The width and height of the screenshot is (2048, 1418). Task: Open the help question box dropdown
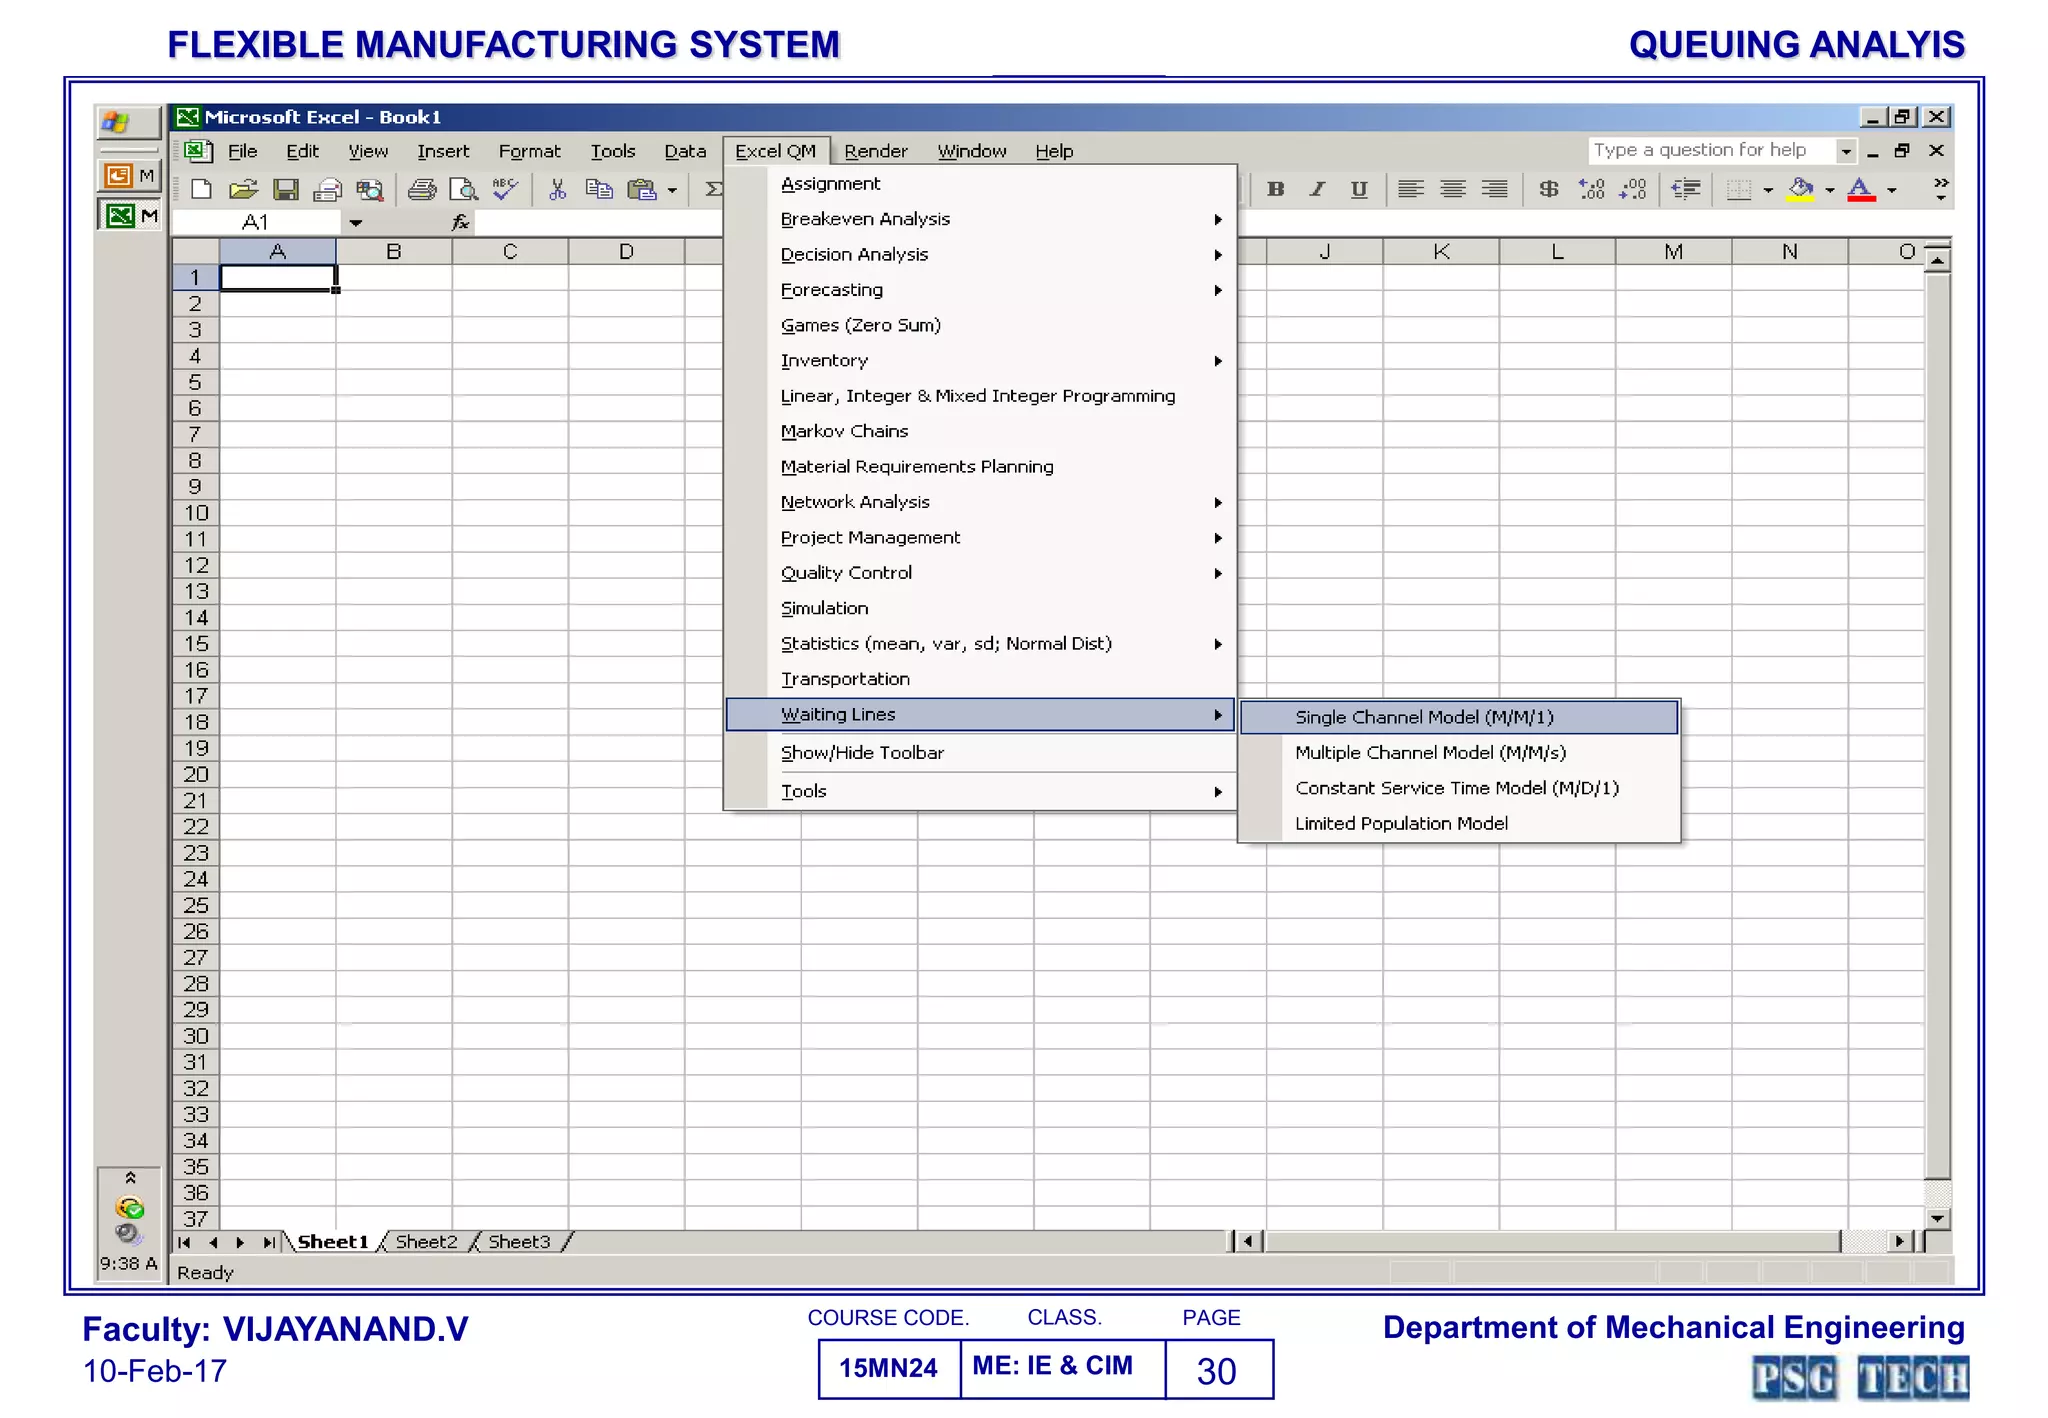point(1846,151)
